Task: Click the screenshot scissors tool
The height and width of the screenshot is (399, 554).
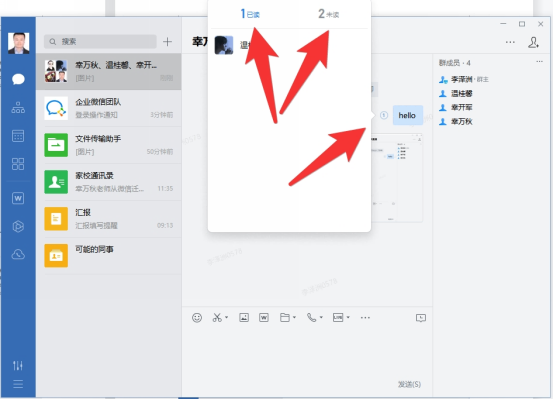Action: pyautogui.click(x=217, y=318)
